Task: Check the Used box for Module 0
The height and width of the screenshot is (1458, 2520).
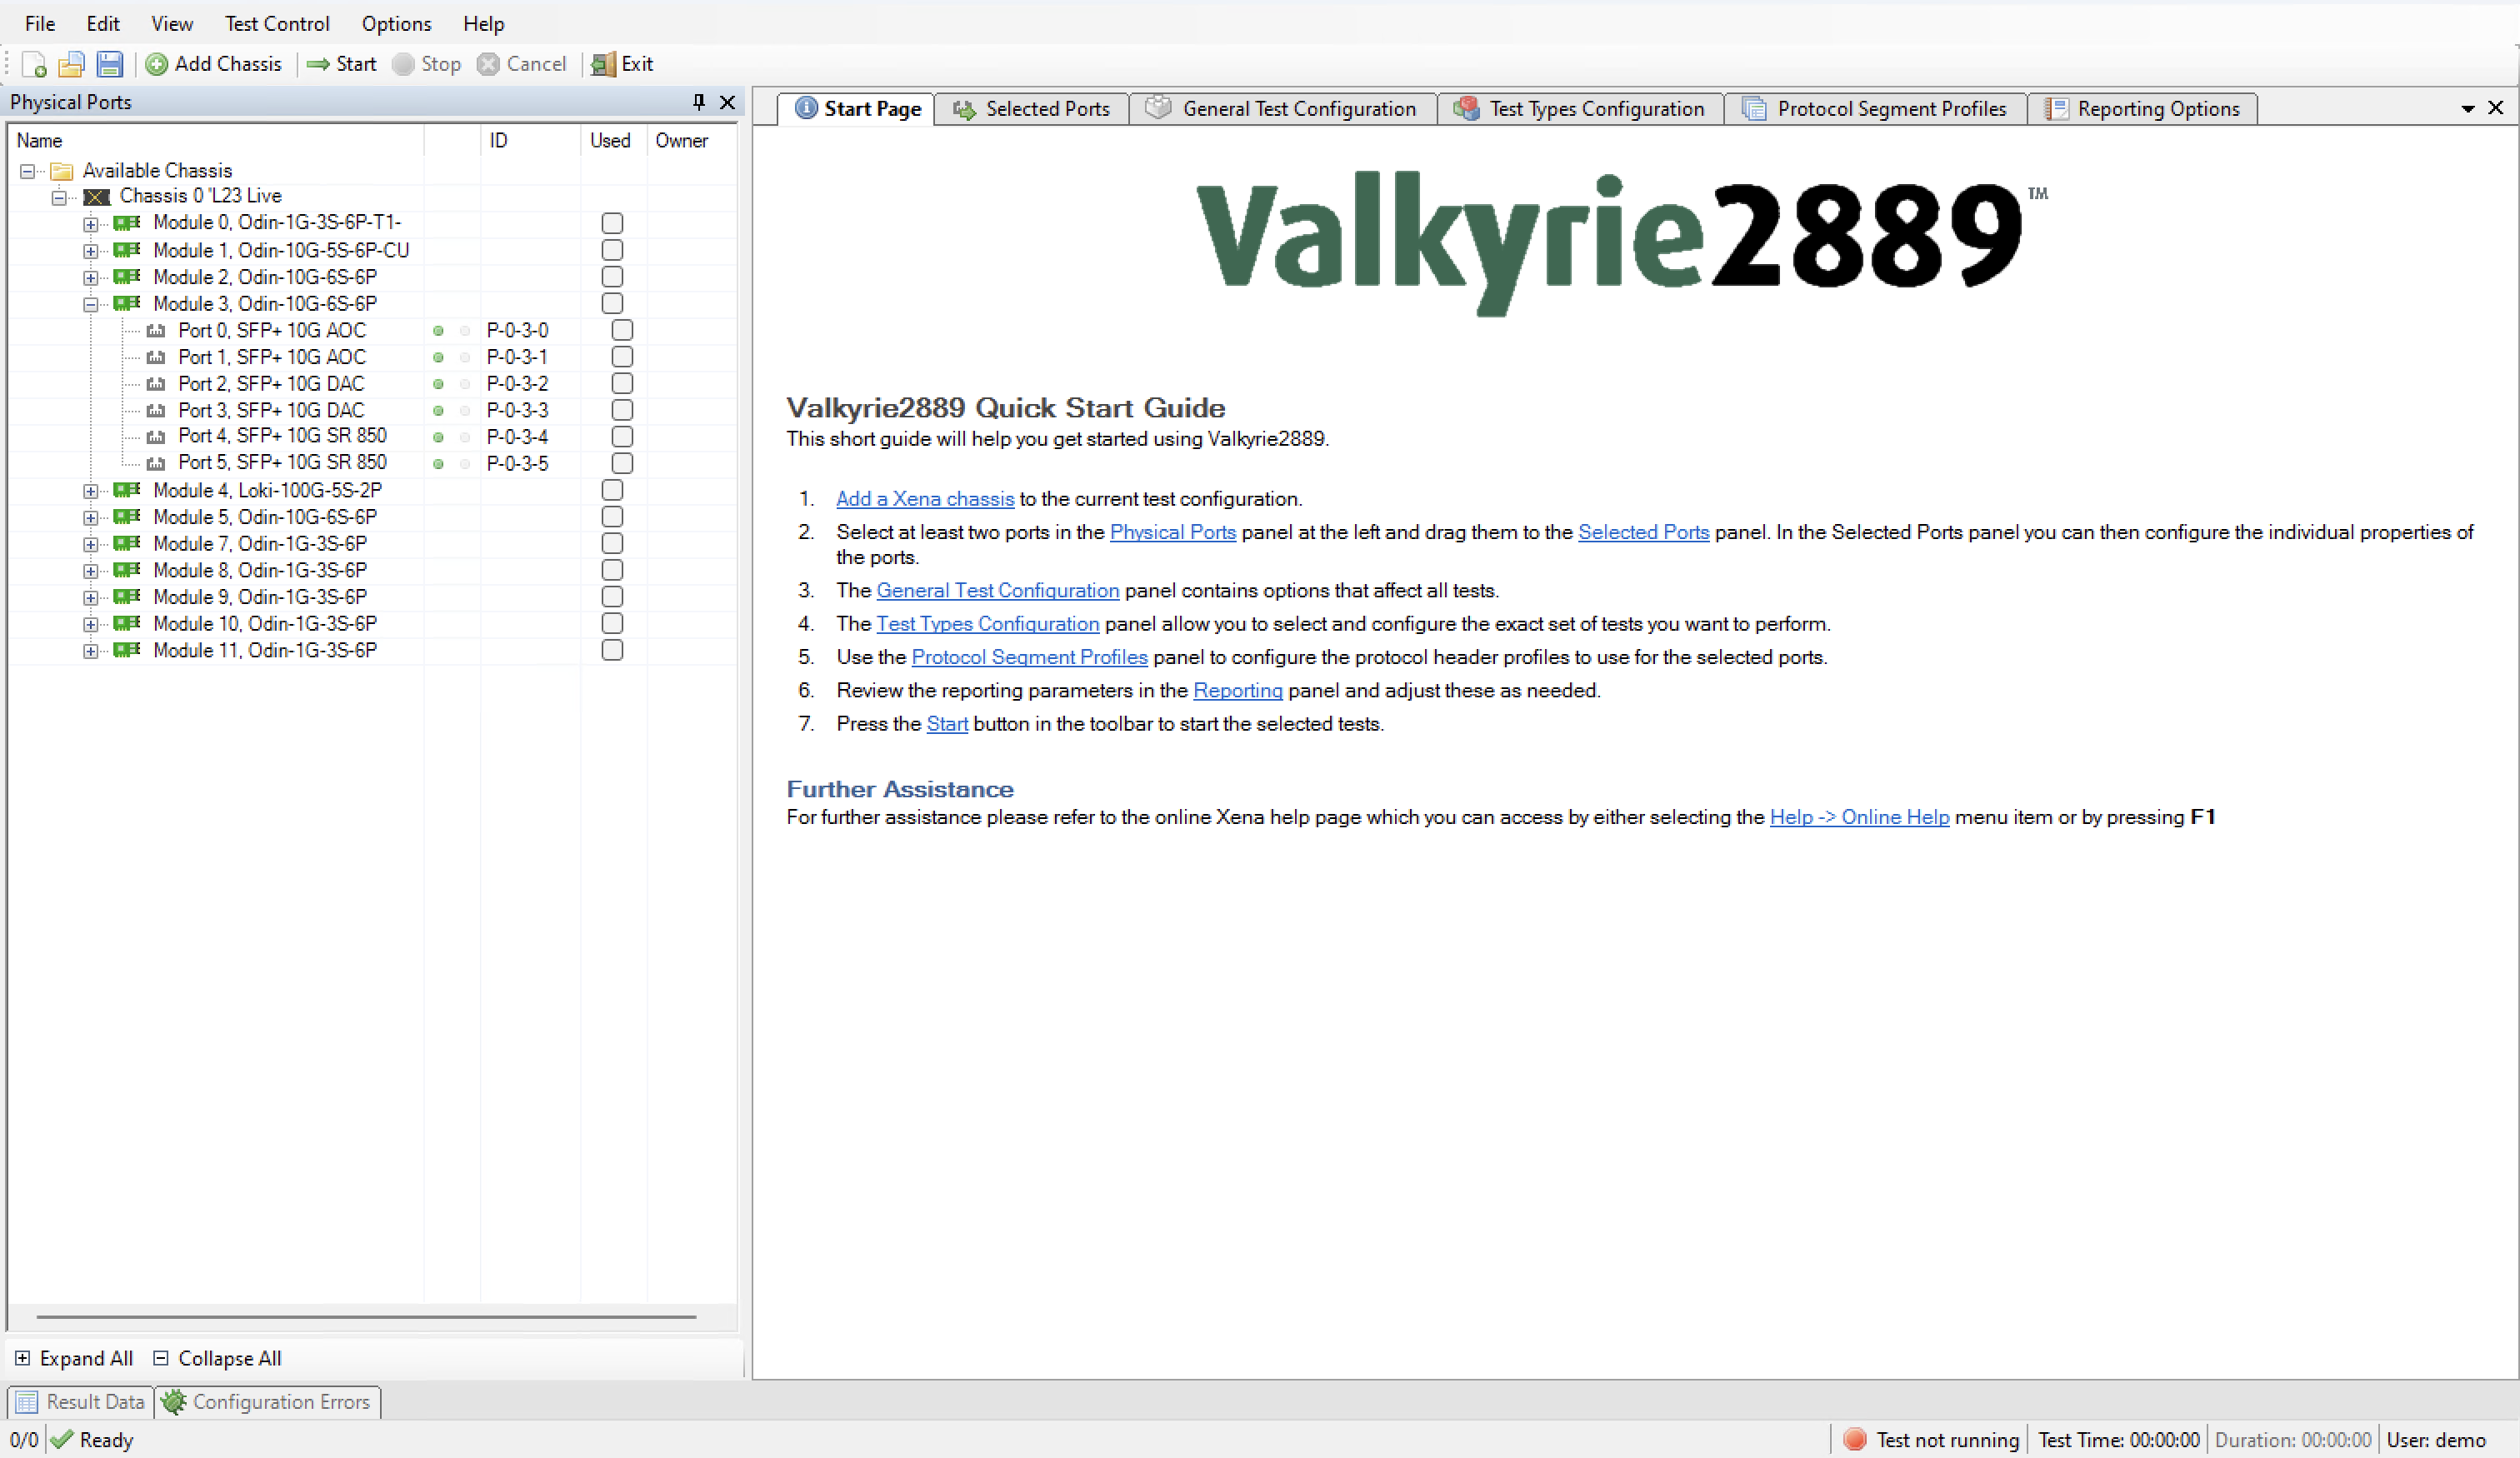Action: point(613,223)
